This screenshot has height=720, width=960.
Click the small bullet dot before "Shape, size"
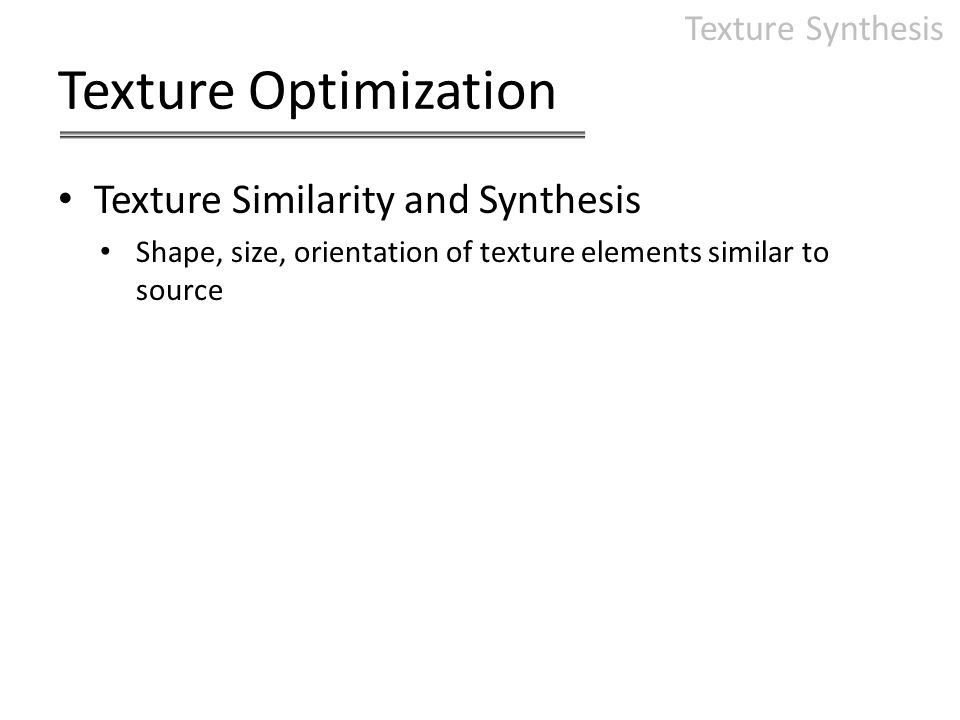(106, 251)
